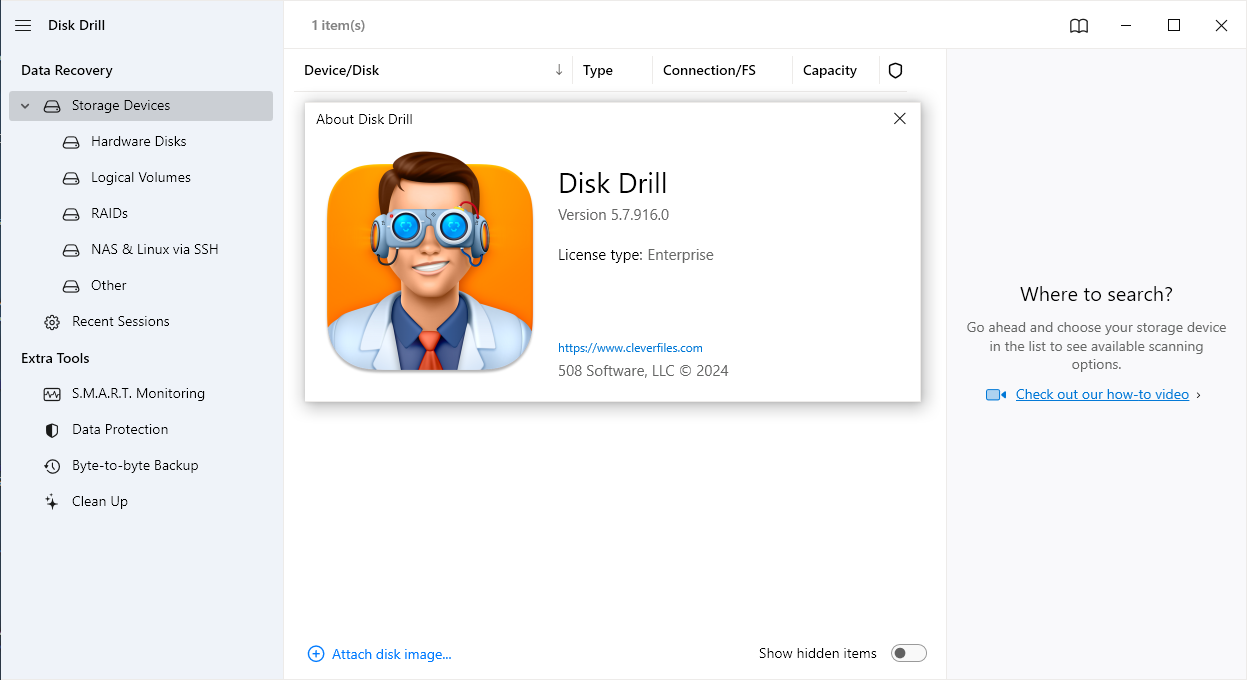Image resolution: width=1247 pixels, height=680 pixels.
Task: Click the Disk Drill mascot logo image
Action: point(430,262)
